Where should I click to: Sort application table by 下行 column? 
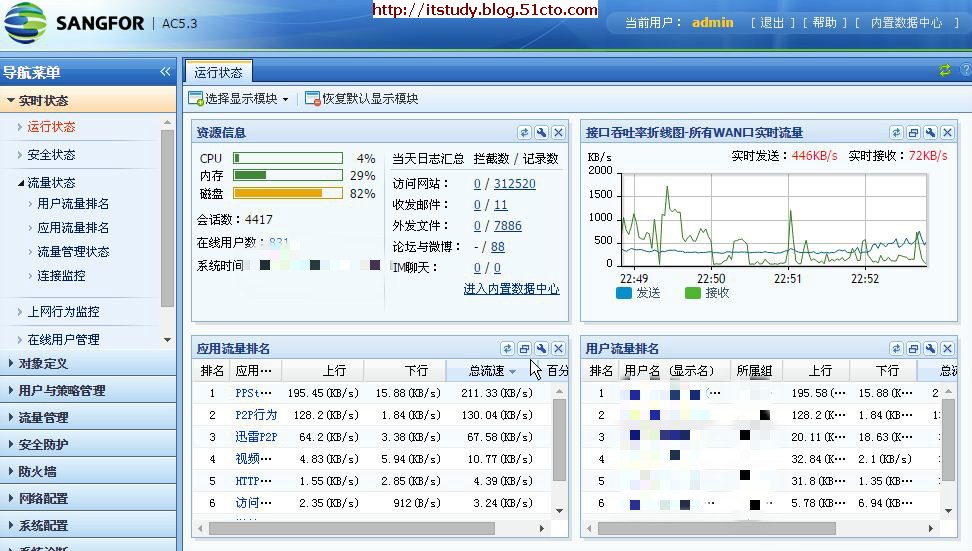[x=405, y=371]
